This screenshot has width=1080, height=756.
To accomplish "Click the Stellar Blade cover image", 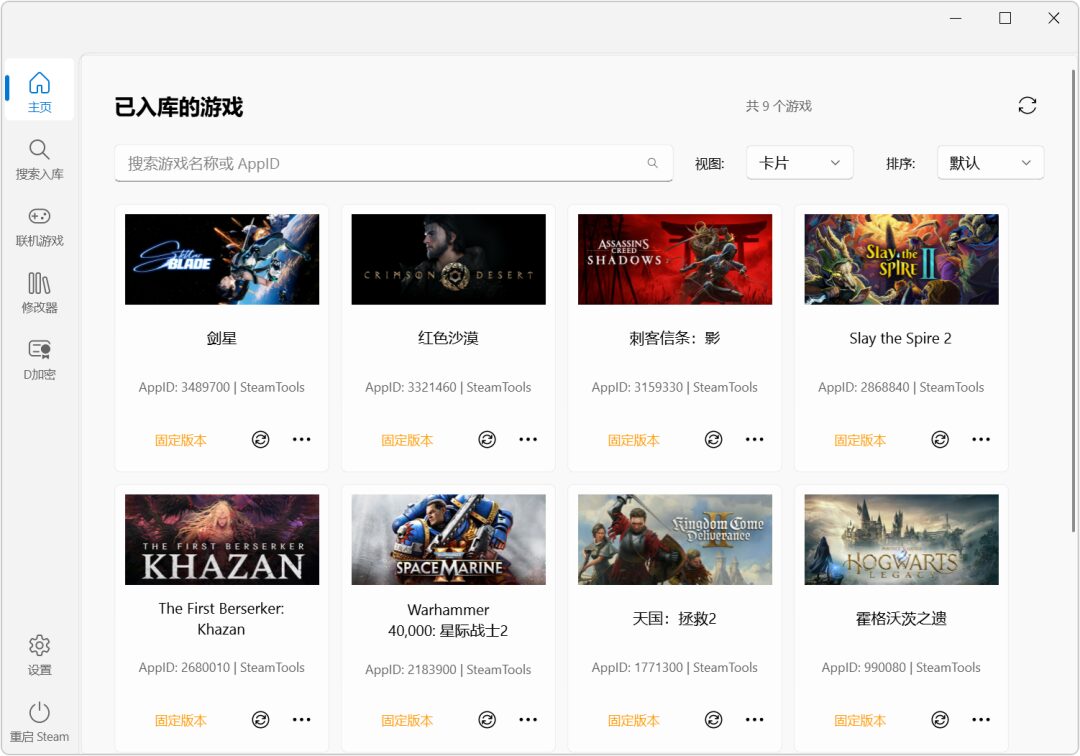I will (x=222, y=259).
